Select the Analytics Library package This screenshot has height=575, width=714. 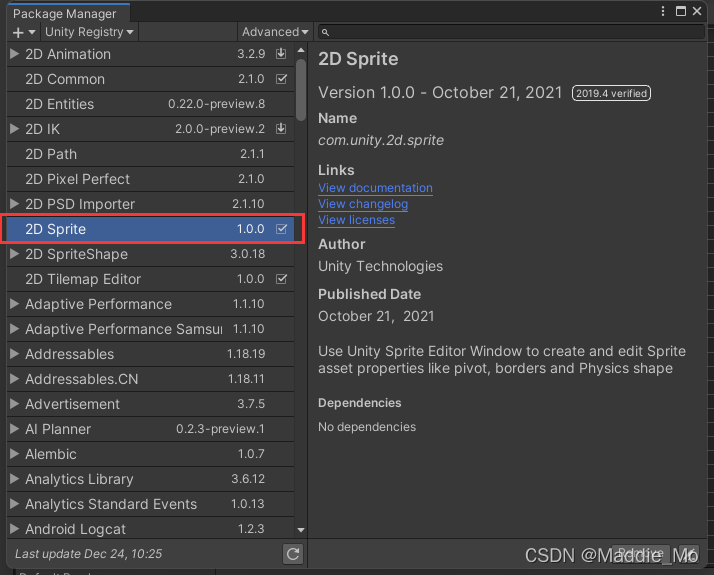pos(150,479)
